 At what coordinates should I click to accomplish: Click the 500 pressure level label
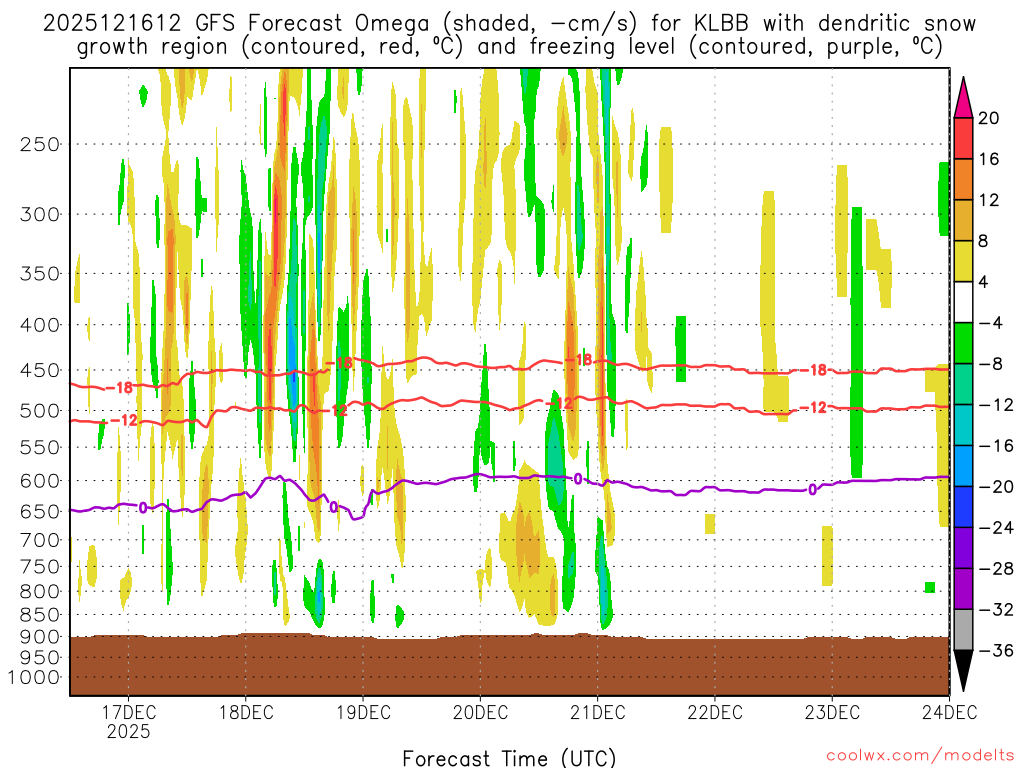point(40,411)
